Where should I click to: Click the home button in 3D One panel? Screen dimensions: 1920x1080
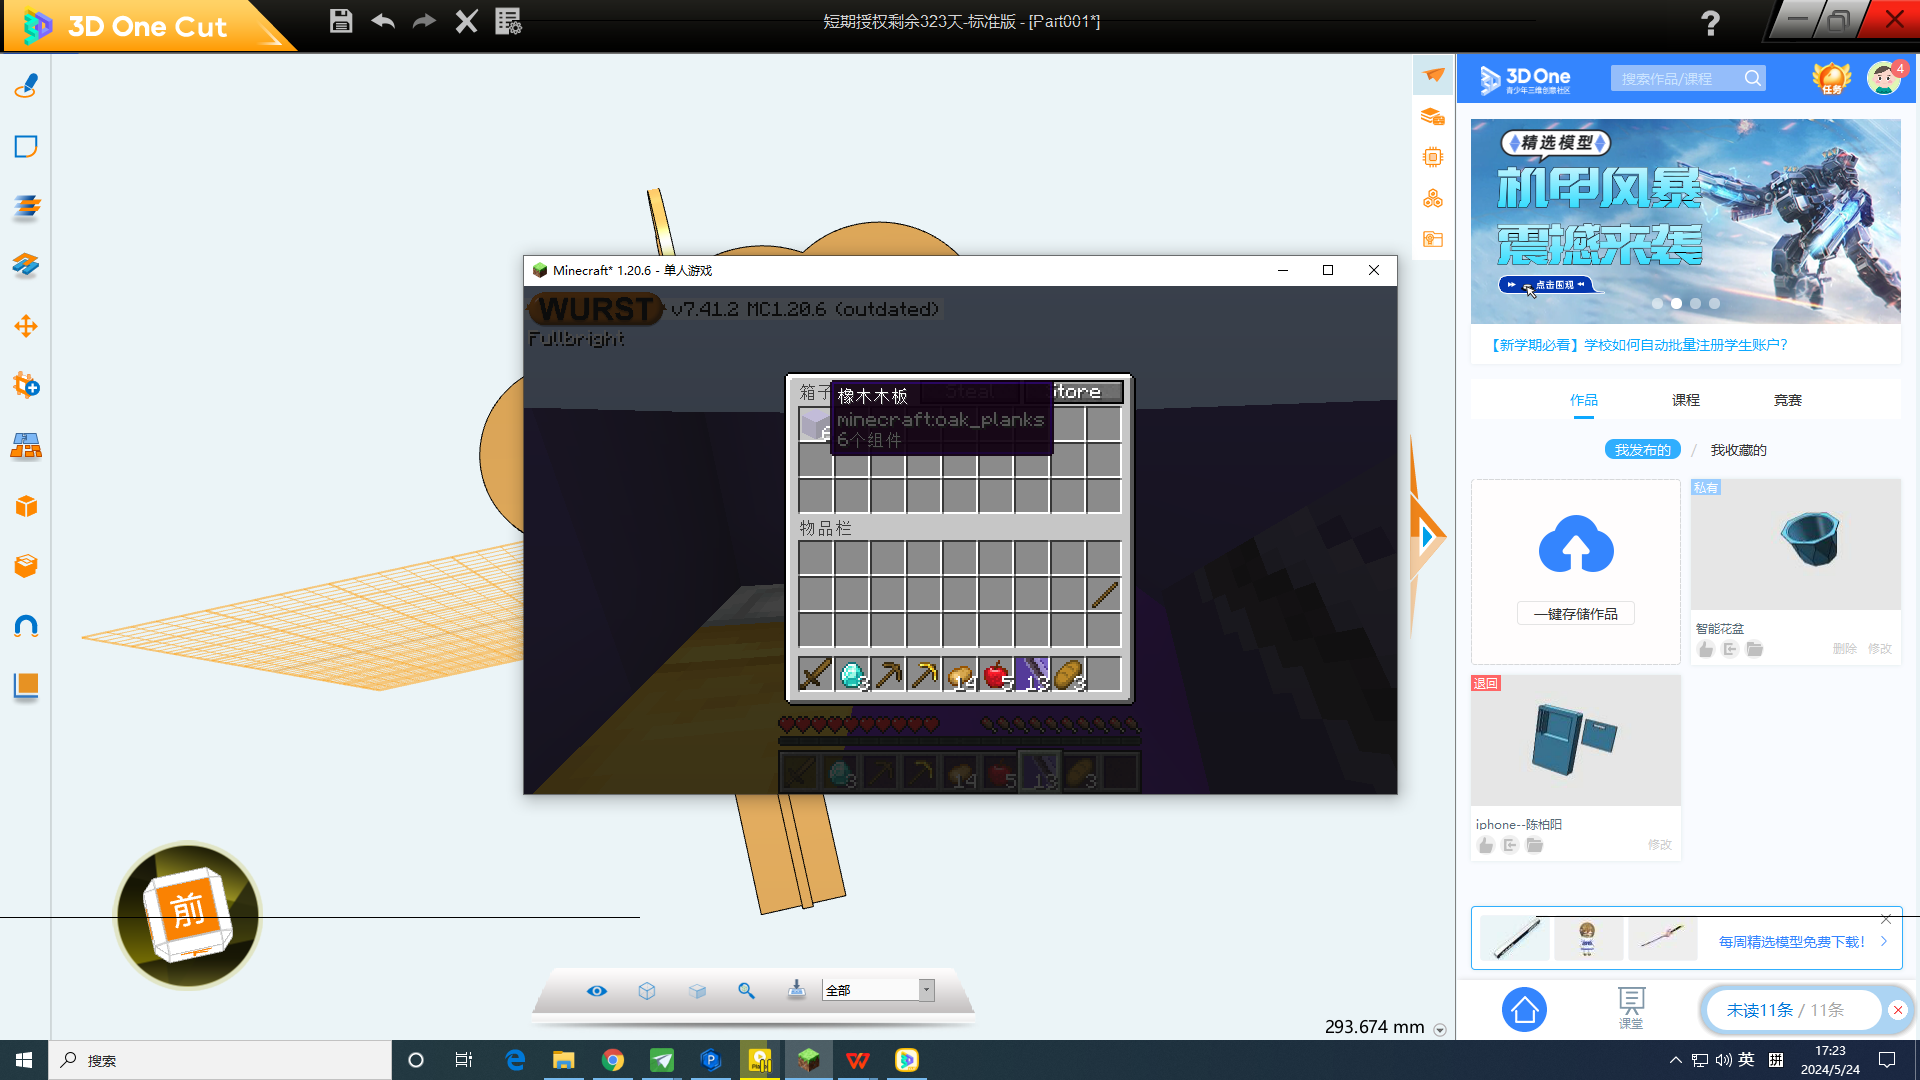coord(1524,1010)
